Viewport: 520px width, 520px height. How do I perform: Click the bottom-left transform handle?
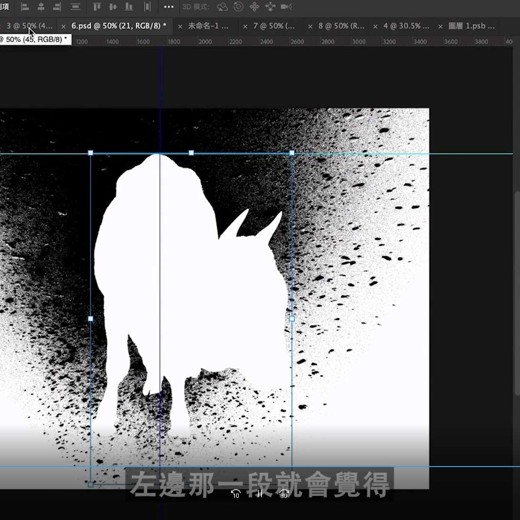(x=90, y=484)
